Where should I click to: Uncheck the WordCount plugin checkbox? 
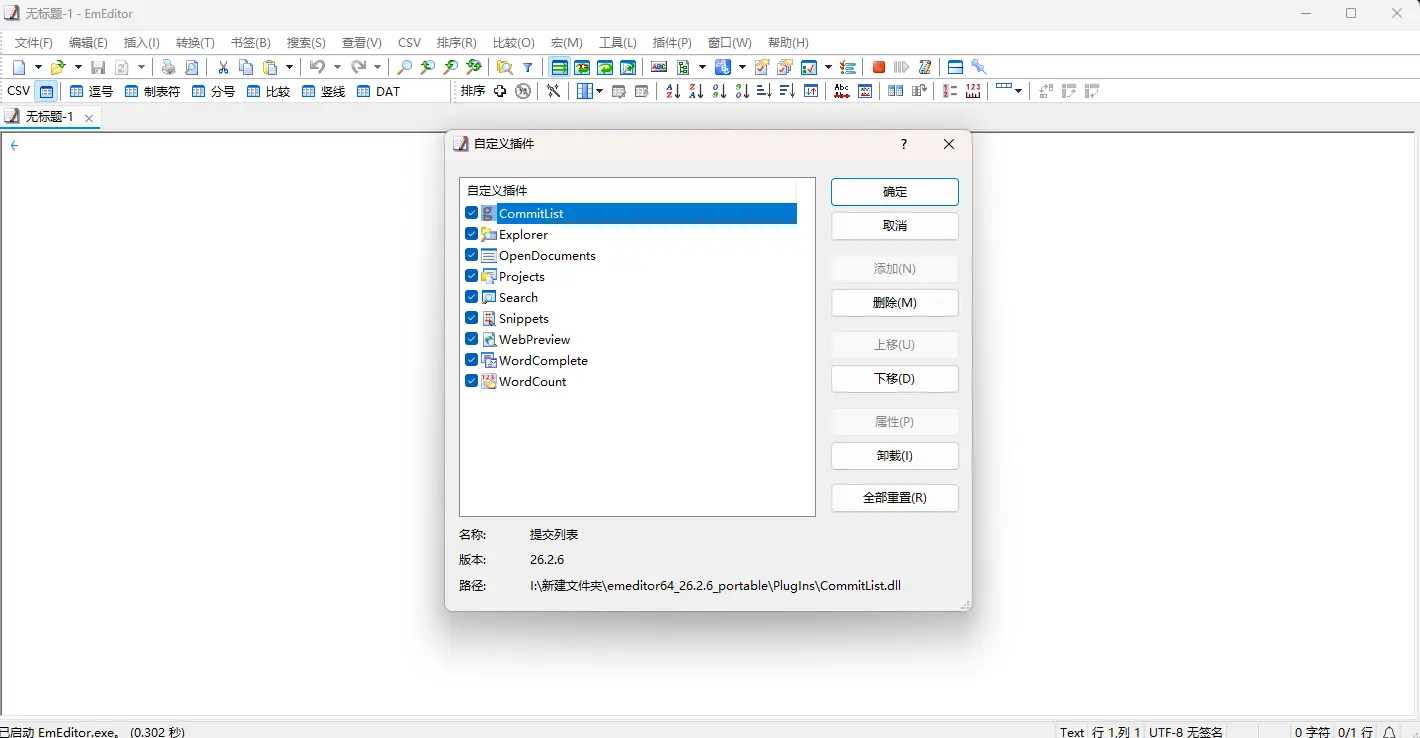472,381
